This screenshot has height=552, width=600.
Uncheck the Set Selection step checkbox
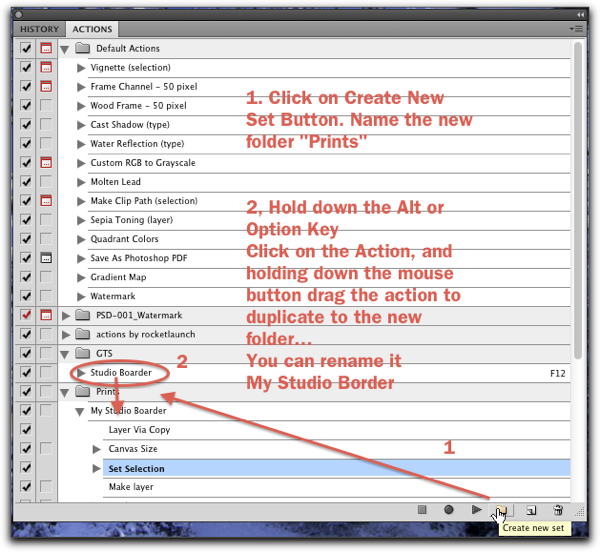[26, 467]
